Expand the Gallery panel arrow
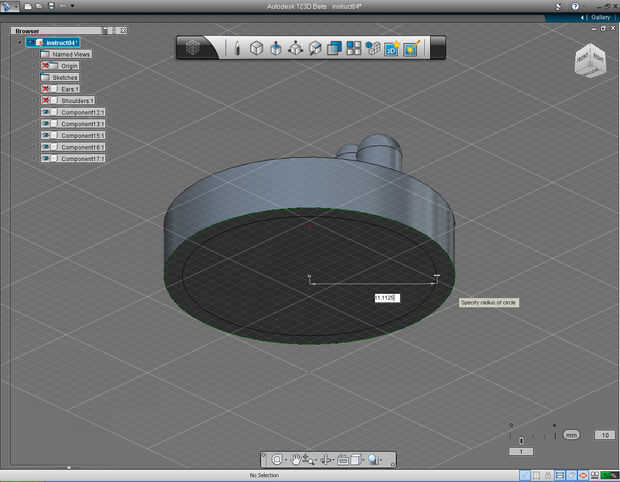 click(583, 17)
